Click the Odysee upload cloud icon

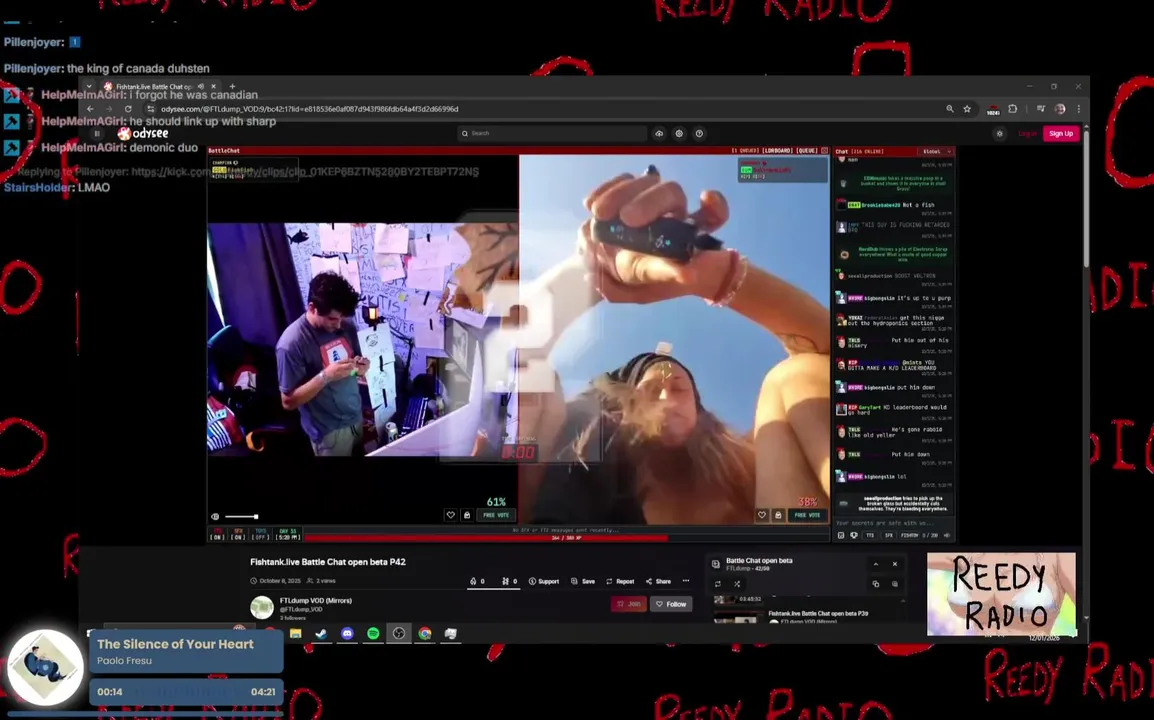pyautogui.click(x=659, y=133)
